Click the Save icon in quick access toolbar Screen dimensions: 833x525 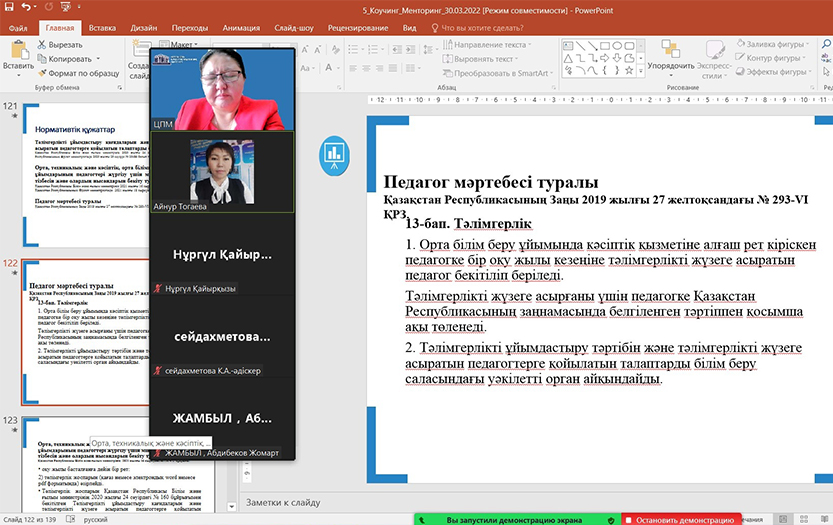click(x=8, y=9)
